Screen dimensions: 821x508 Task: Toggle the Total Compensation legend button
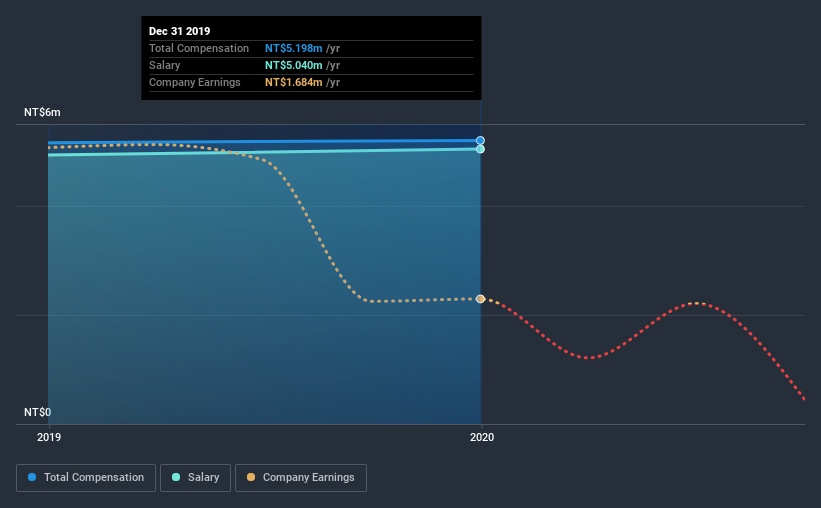coord(86,478)
